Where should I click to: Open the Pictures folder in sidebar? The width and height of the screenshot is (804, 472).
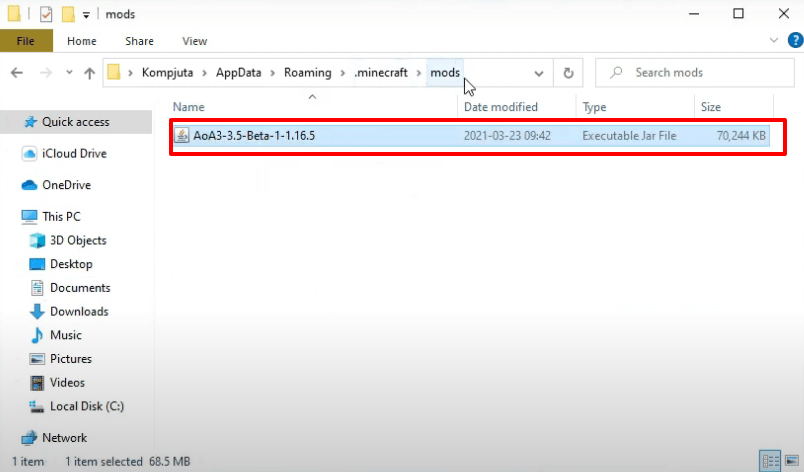(71, 359)
